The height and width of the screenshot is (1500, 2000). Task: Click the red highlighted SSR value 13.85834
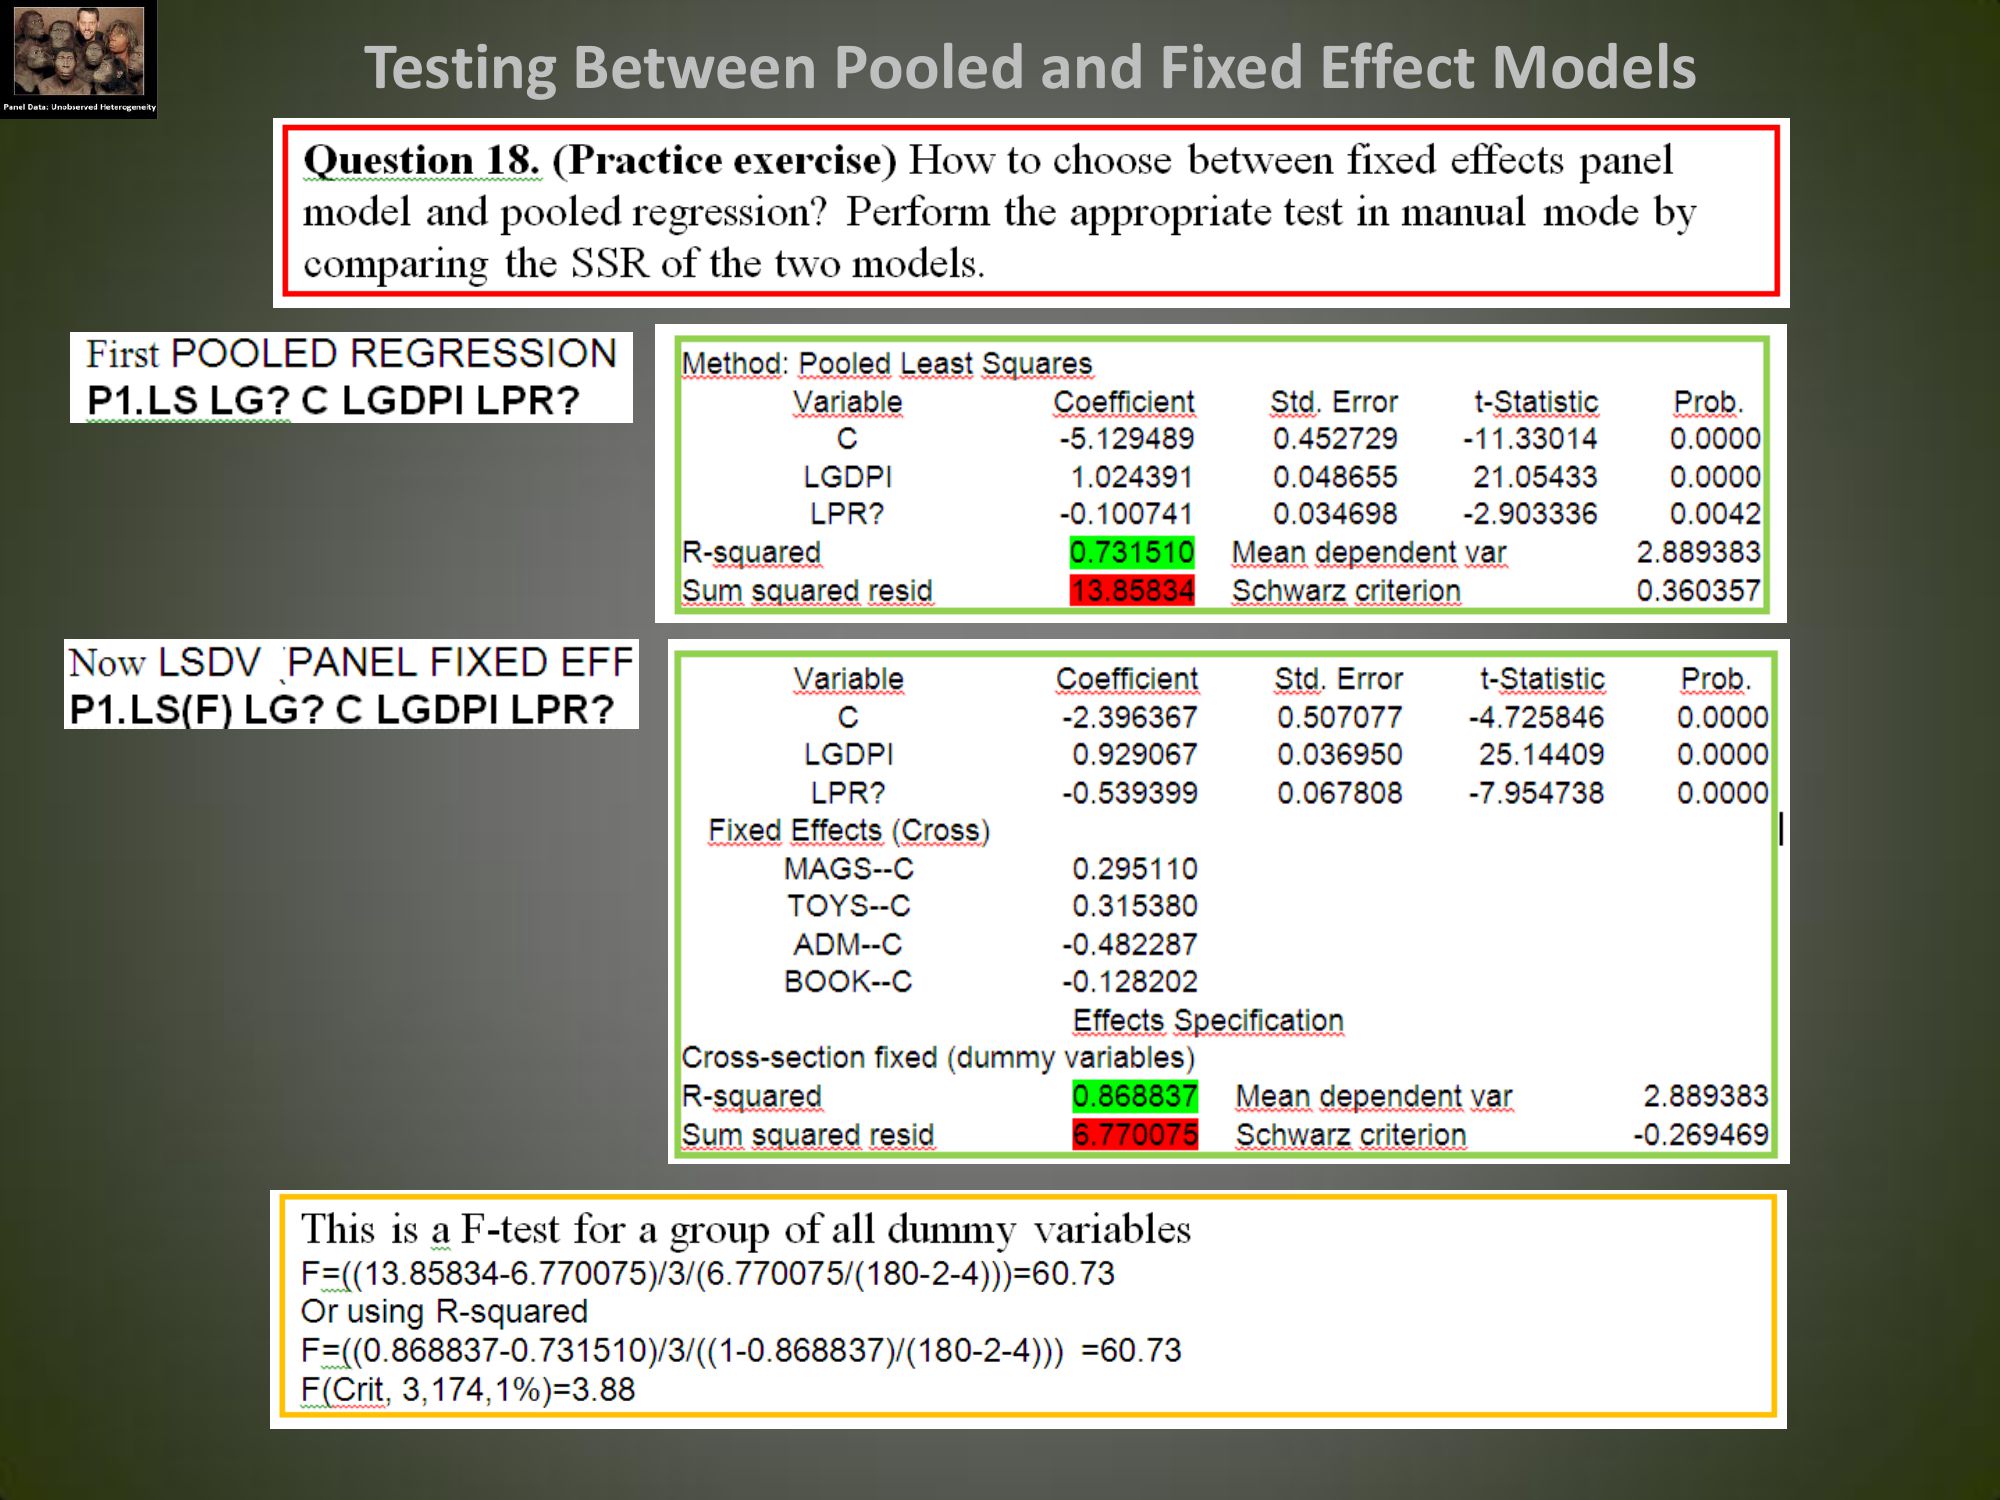click(1131, 591)
